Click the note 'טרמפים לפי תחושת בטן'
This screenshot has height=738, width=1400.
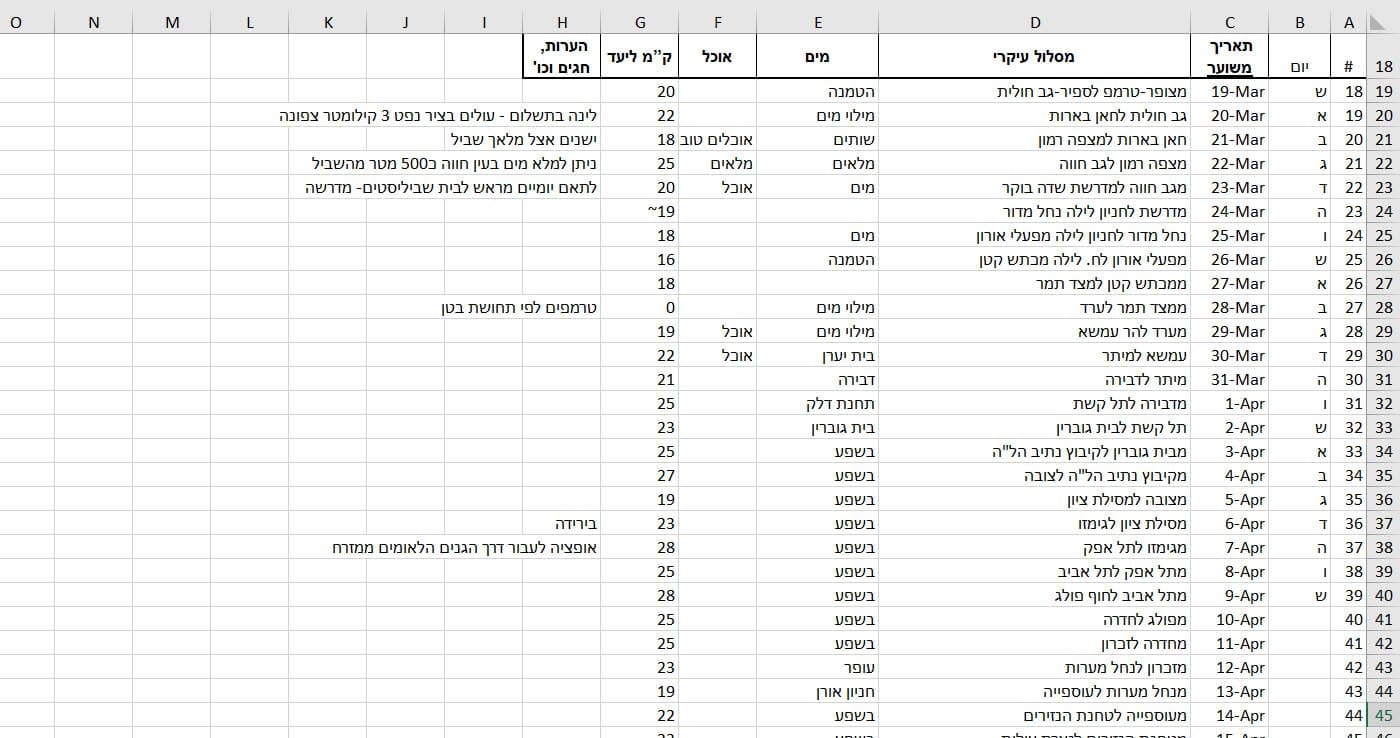click(x=519, y=307)
